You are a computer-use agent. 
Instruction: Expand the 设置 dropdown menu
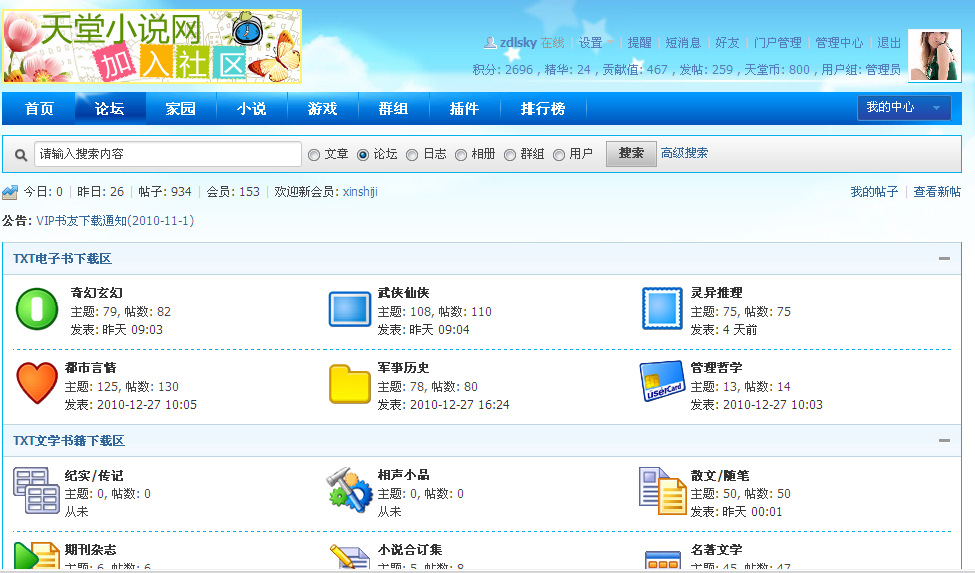point(596,42)
